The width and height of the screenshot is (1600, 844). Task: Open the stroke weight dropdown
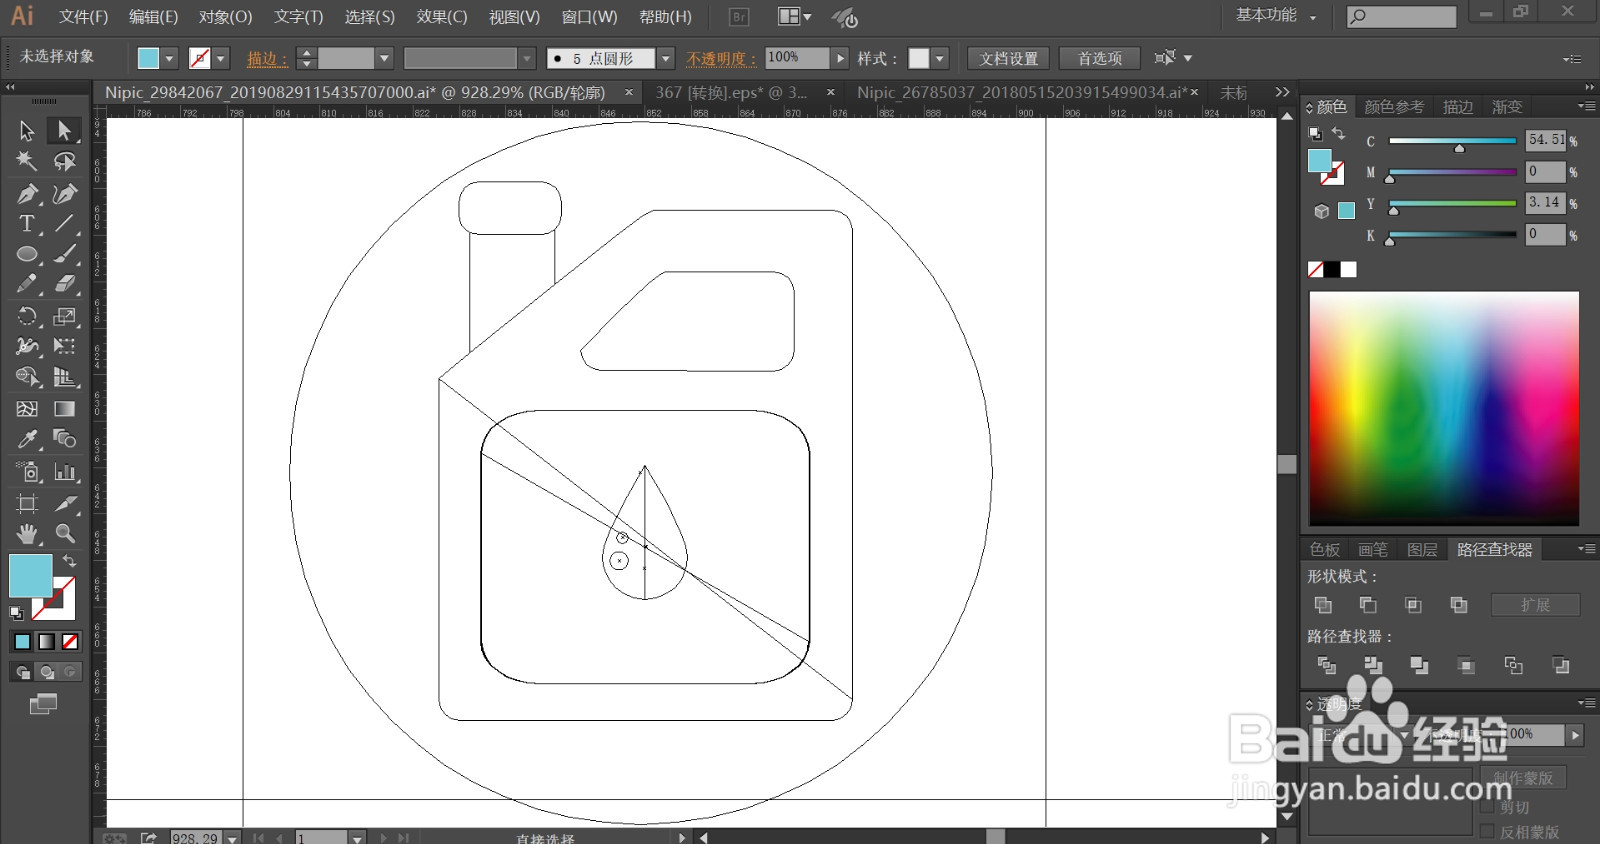click(383, 59)
